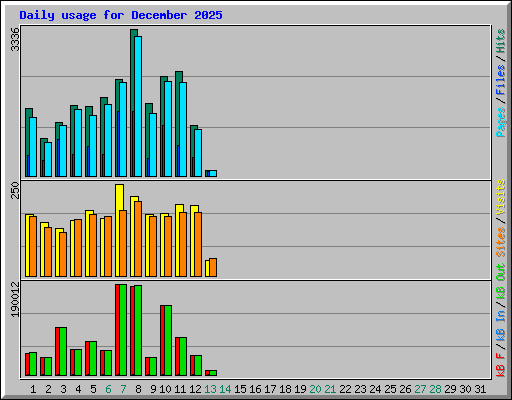Click day label 13 on the axis

[x=210, y=389]
